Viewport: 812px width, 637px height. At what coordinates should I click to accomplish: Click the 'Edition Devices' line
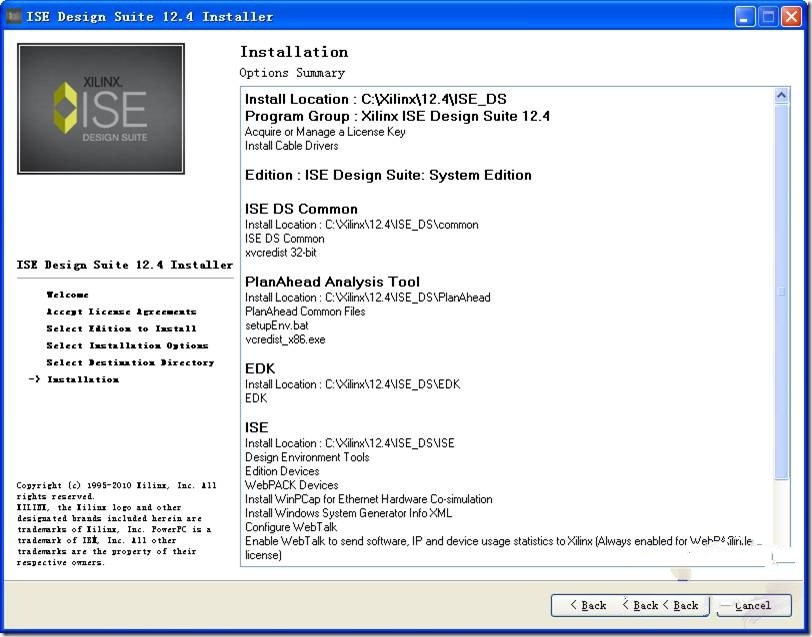point(282,471)
